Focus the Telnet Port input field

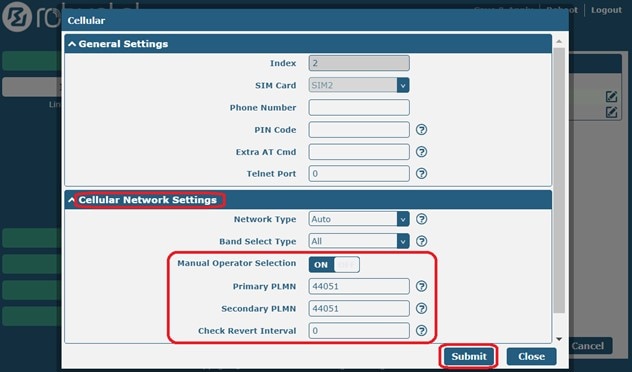(359, 174)
